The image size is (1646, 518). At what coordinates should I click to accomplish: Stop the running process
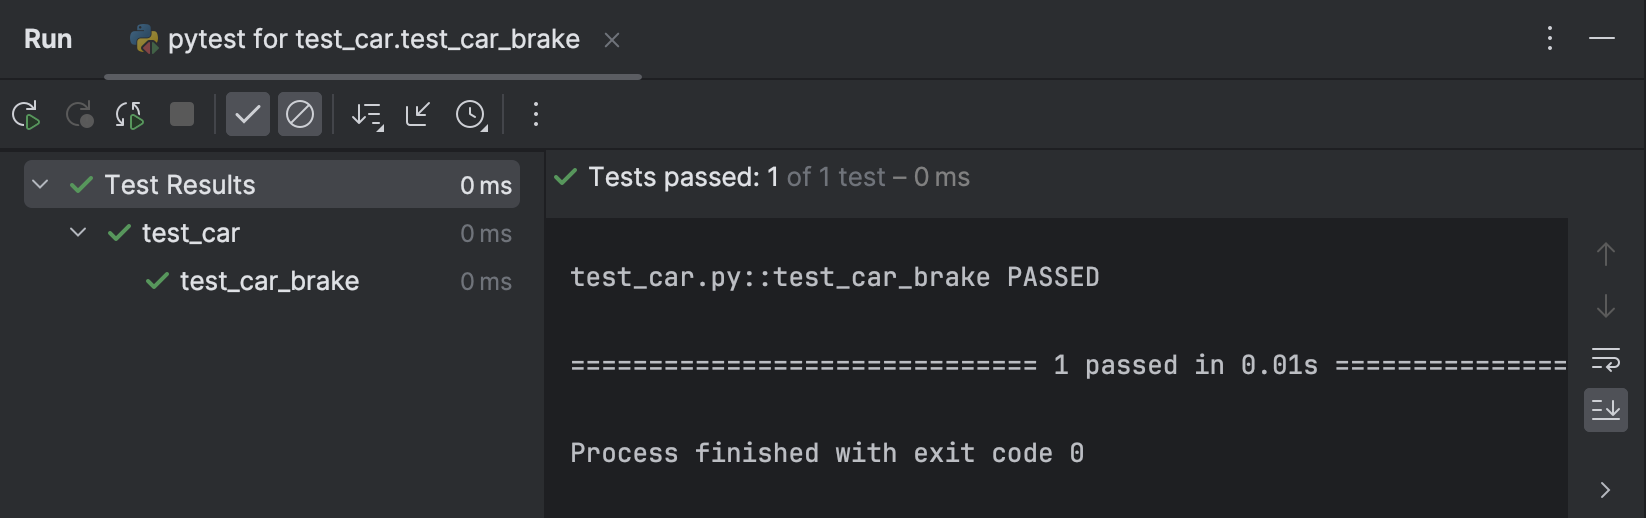click(x=182, y=114)
